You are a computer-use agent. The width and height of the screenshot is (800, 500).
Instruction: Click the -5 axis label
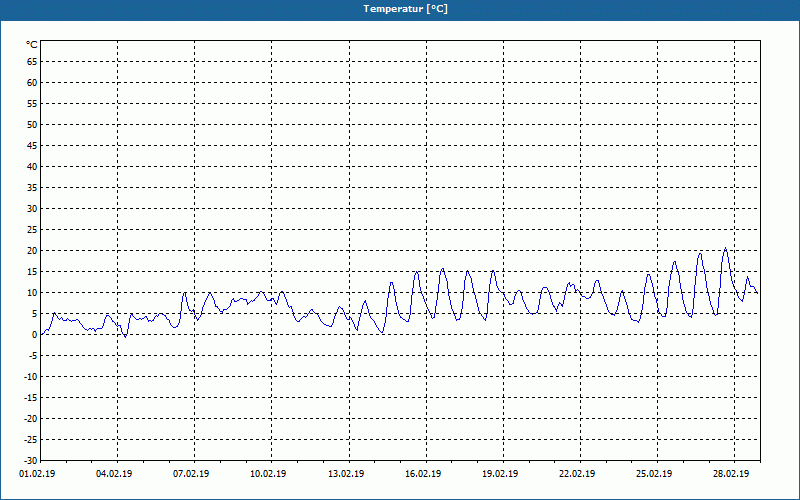coord(33,356)
